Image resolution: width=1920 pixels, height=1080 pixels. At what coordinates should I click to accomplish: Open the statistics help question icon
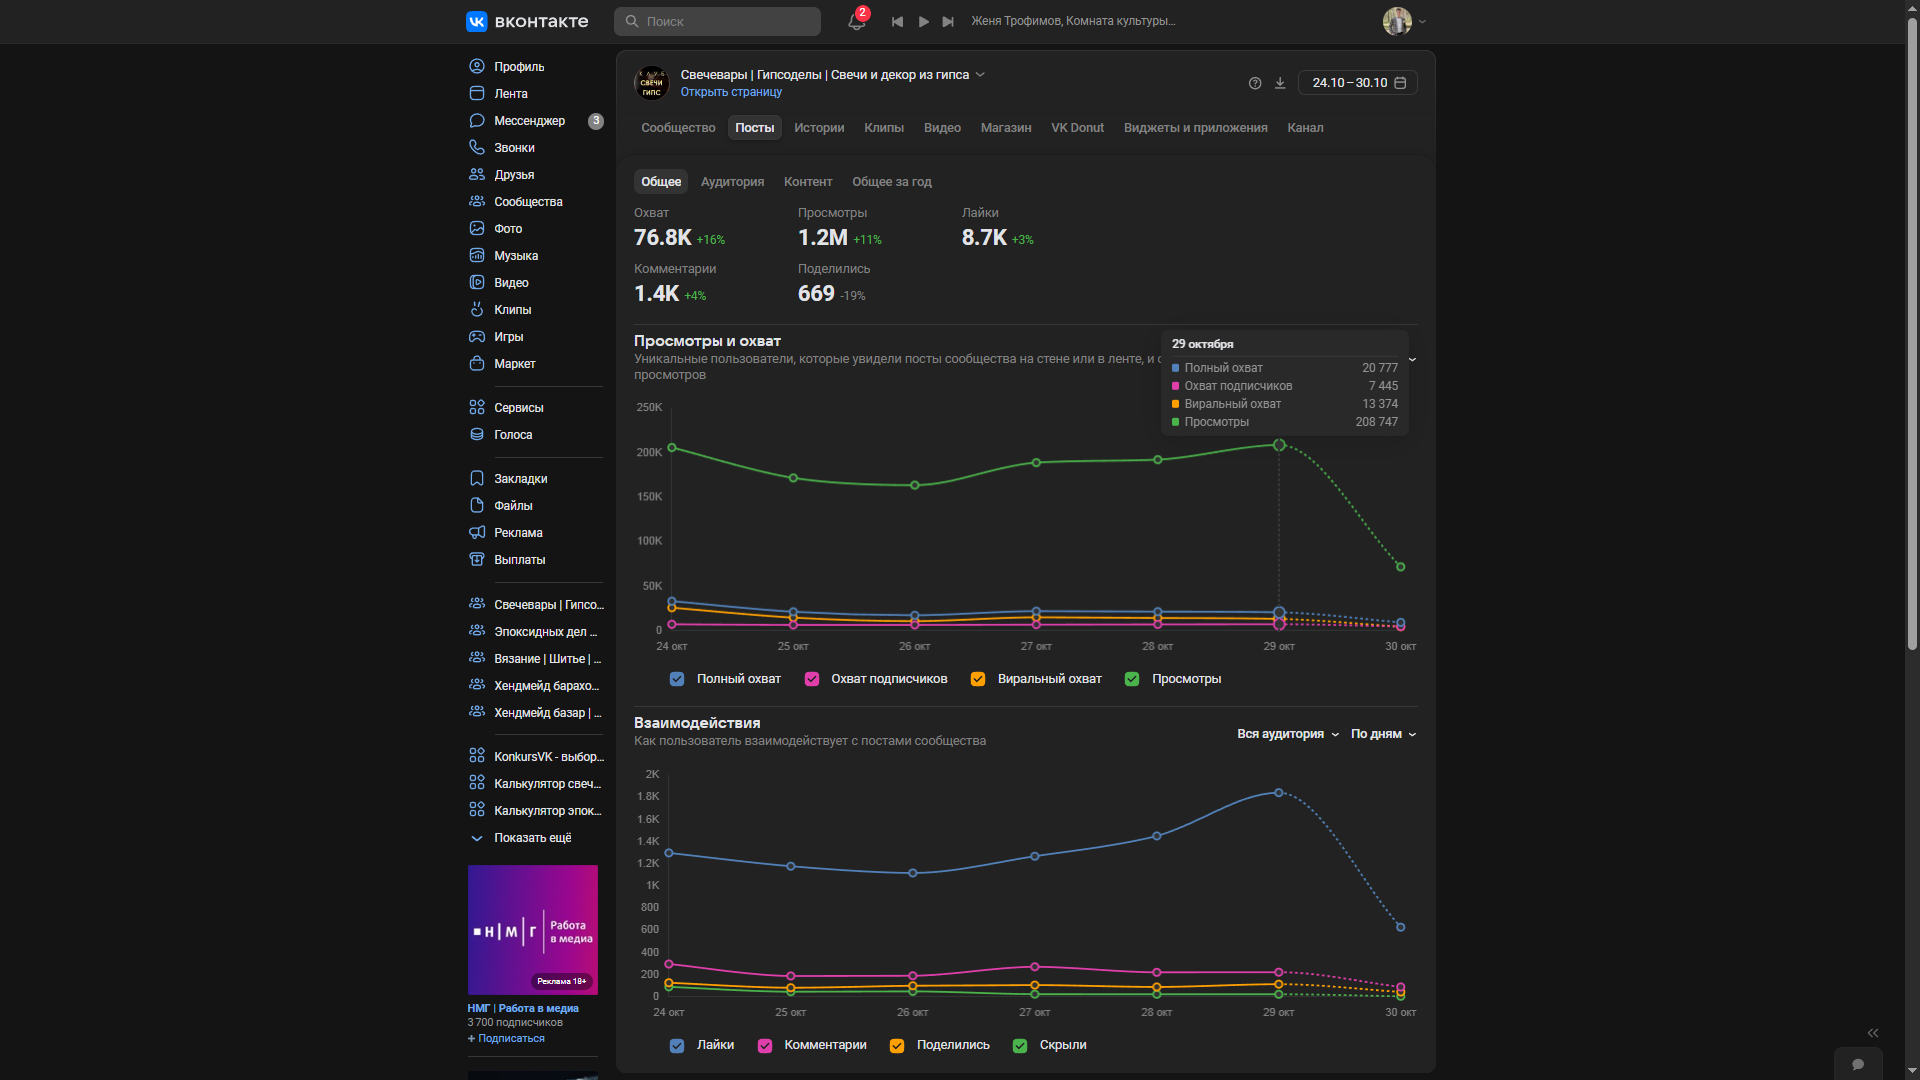point(1255,83)
